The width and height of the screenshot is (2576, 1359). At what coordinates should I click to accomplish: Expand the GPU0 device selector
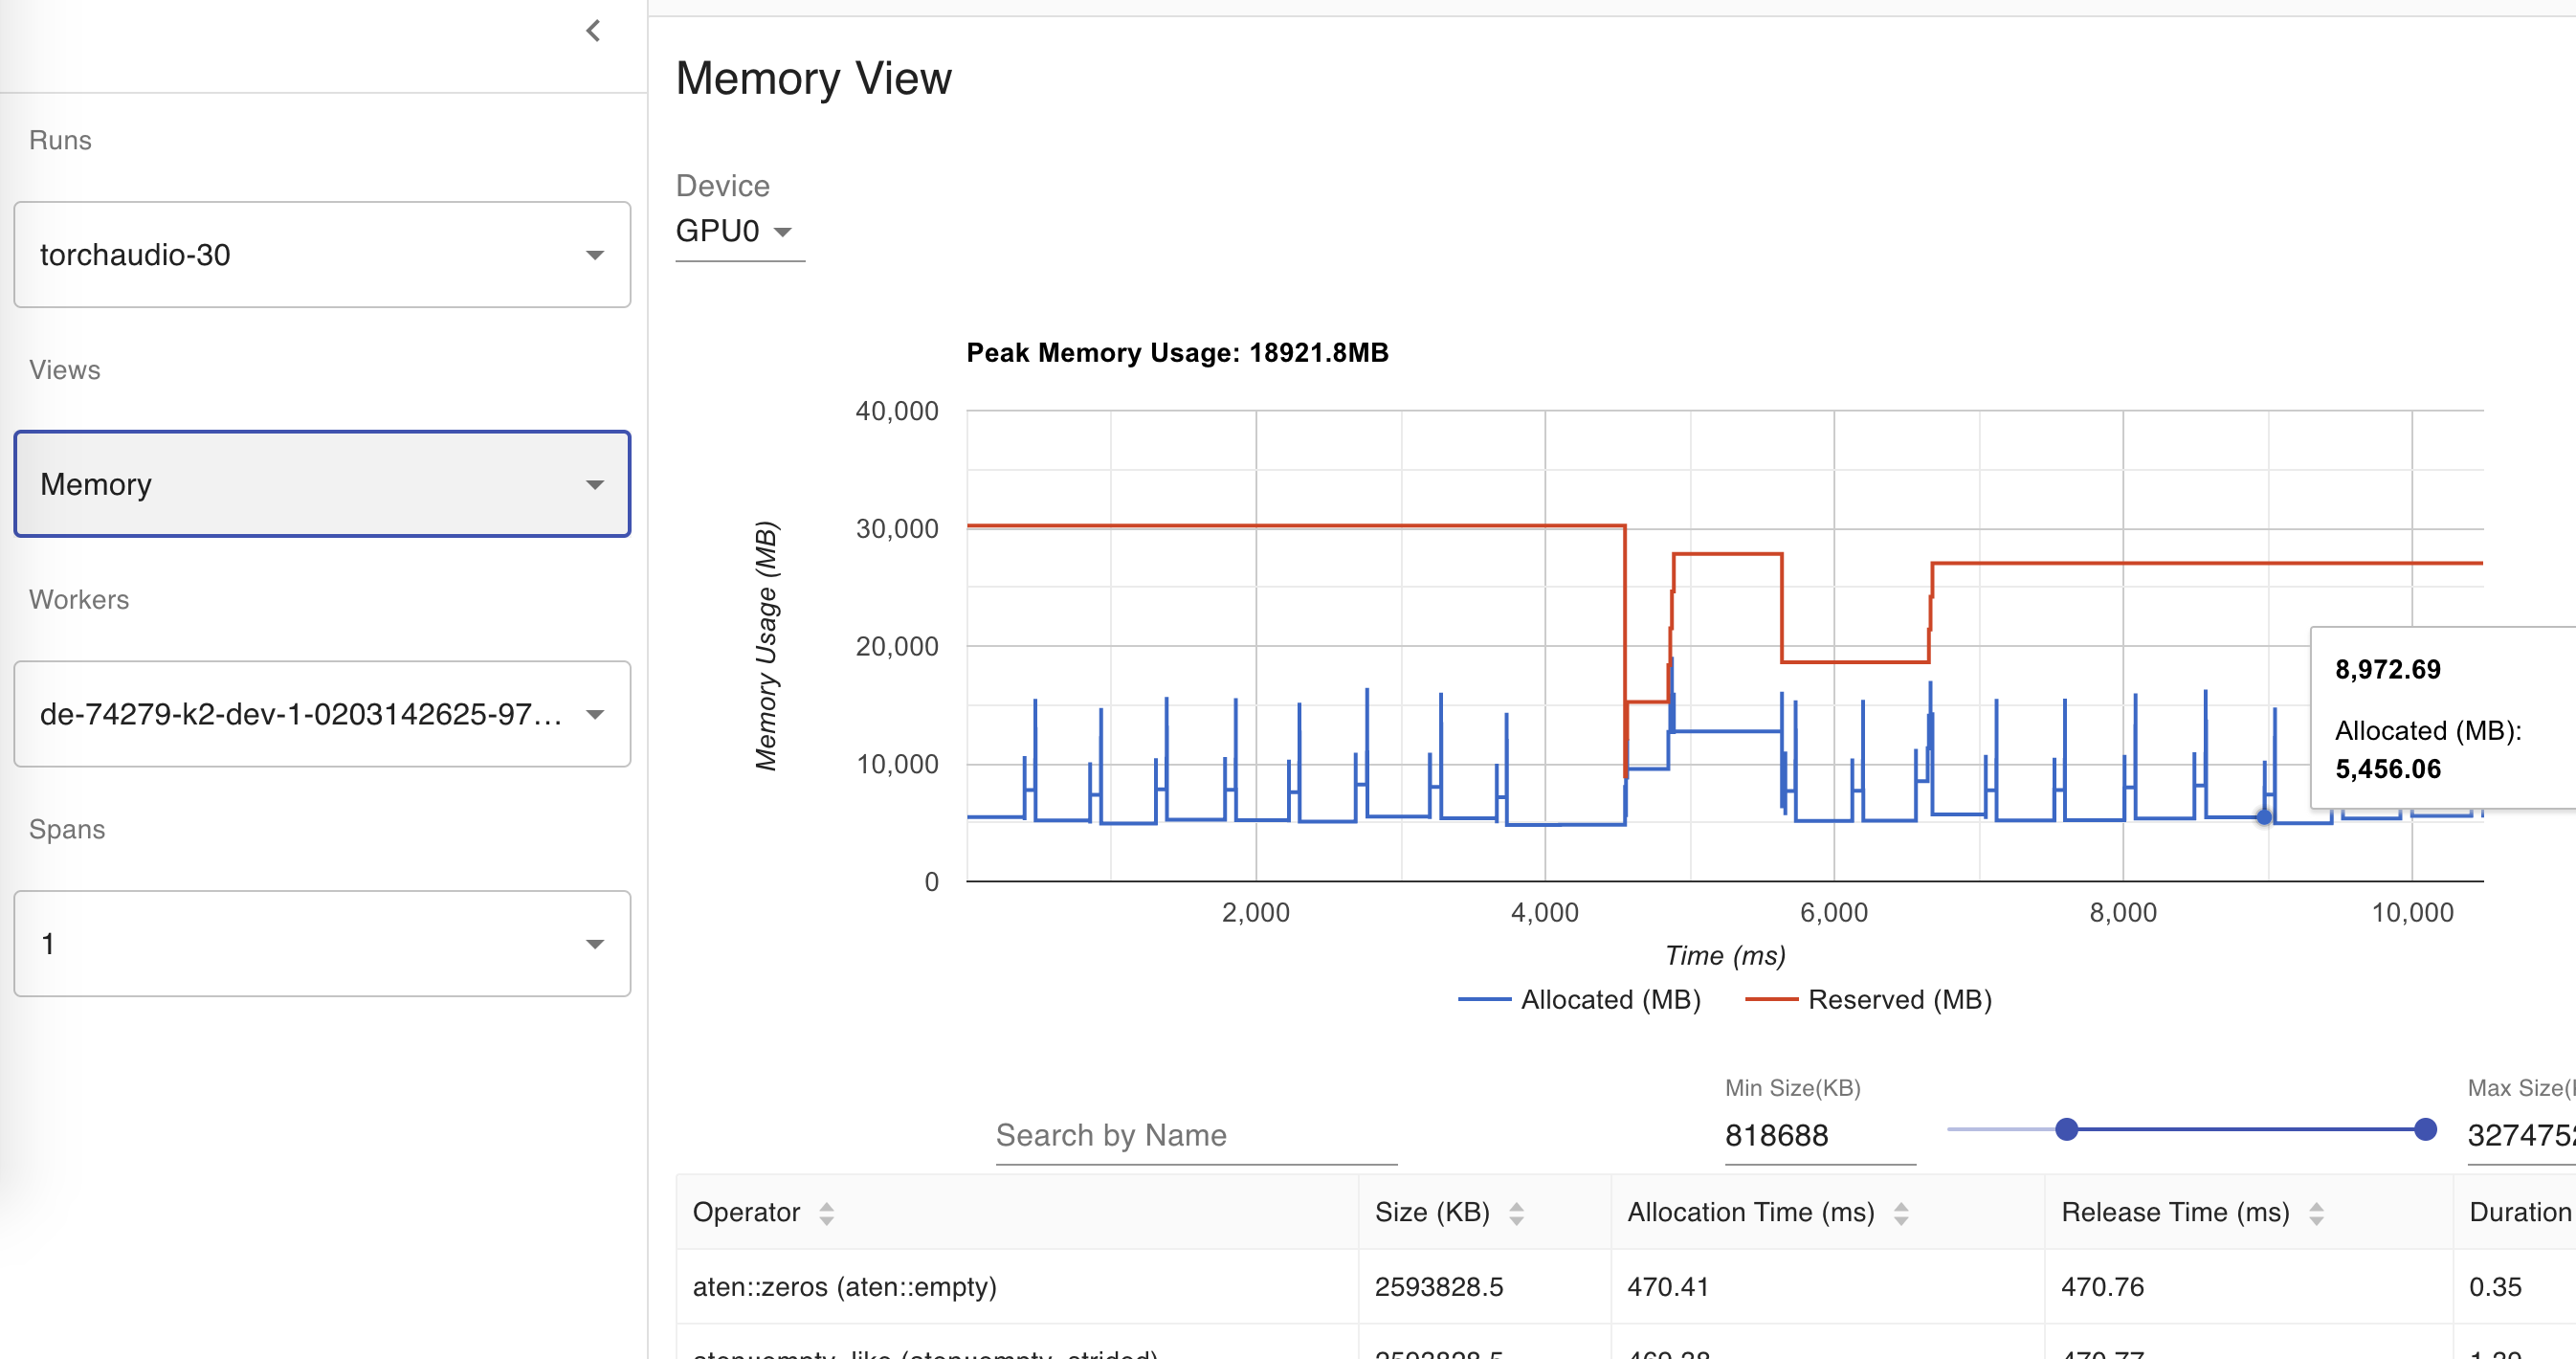point(735,231)
